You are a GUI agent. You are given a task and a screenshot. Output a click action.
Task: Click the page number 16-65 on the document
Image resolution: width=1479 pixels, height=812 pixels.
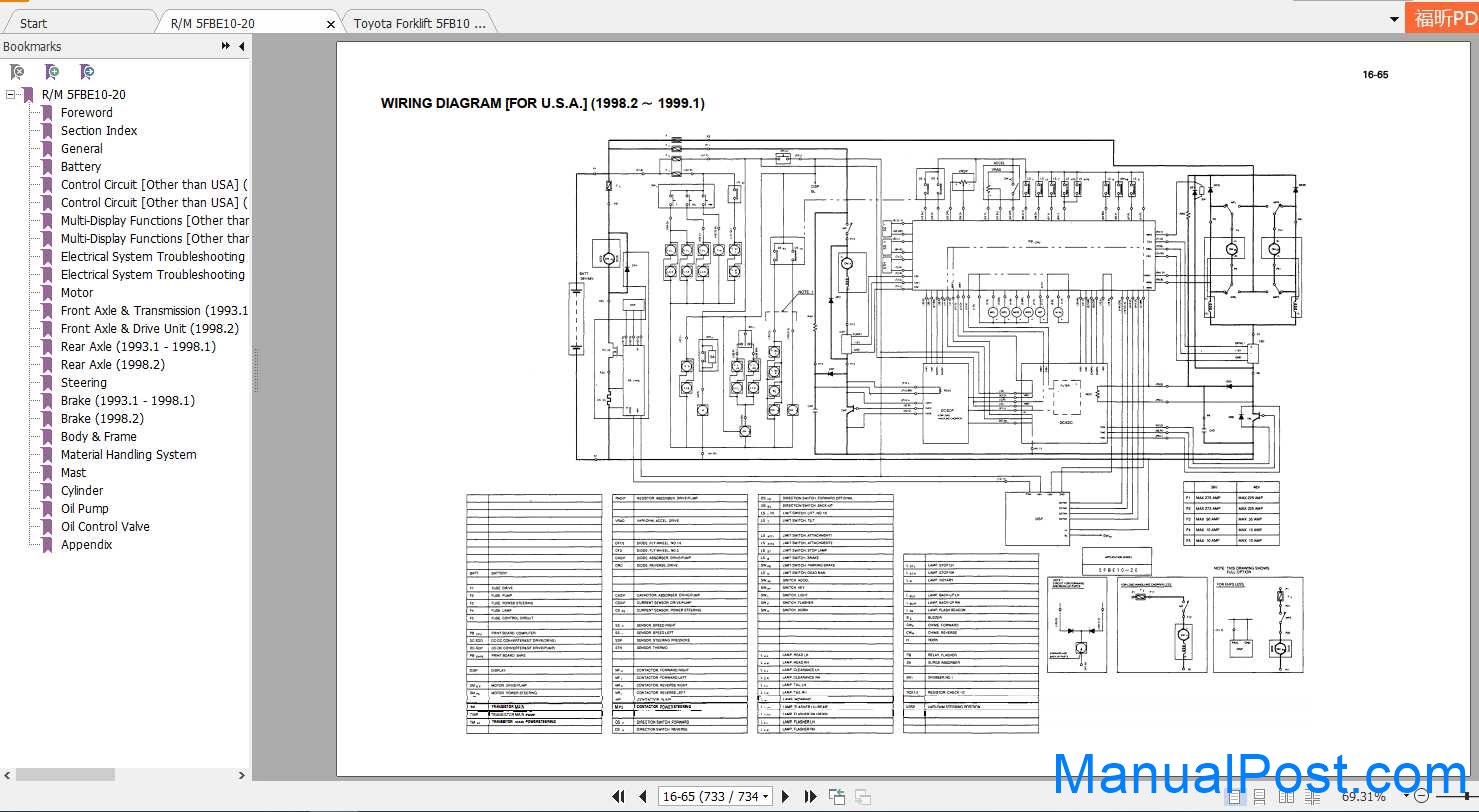pos(1375,74)
